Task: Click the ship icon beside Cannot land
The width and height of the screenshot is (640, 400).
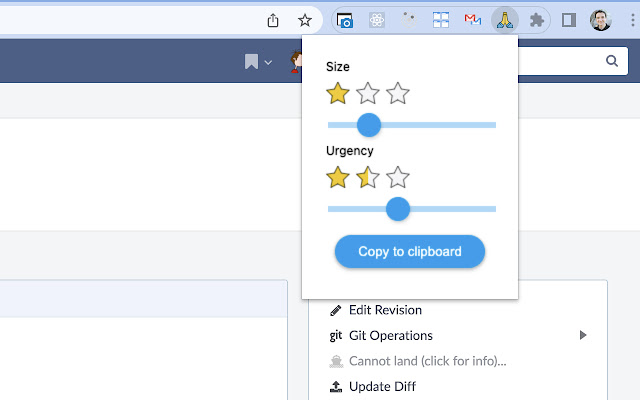Action: tap(336, 361)
